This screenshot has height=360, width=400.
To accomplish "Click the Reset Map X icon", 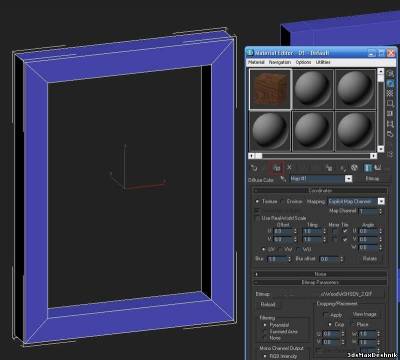I will click(x=289, y=167).
